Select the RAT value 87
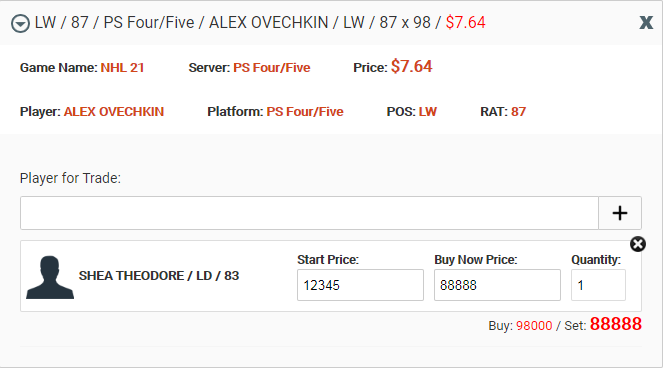Viewport: 663px width, 368px height. coord(518,112)
